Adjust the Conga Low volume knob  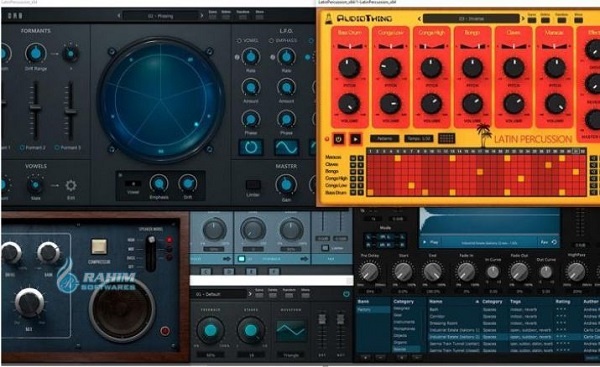[390, 104]
